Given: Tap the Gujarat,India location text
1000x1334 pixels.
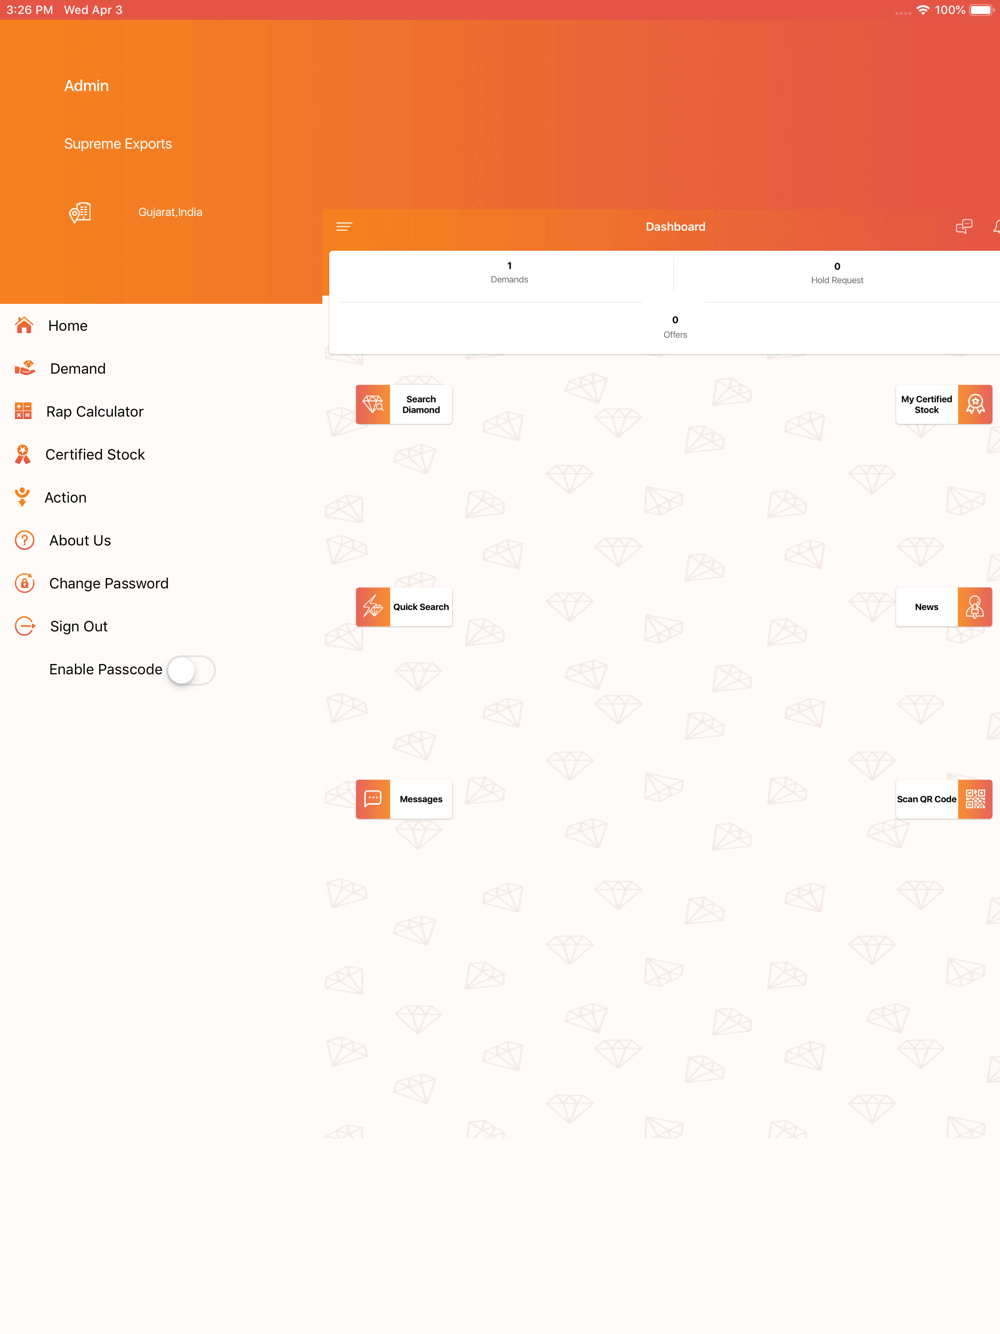Looking at the screenshot, I should [x=170, y=212].
